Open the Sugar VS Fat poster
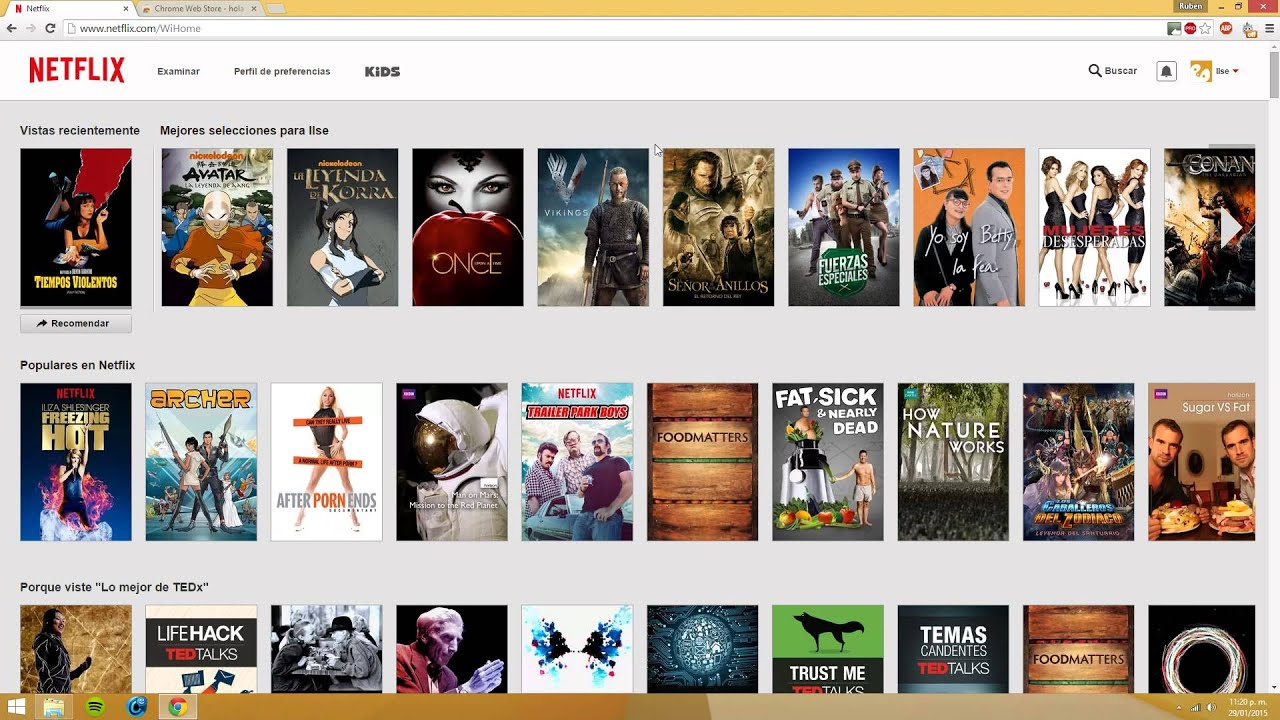1280x720 pixels. [1201, 462]
